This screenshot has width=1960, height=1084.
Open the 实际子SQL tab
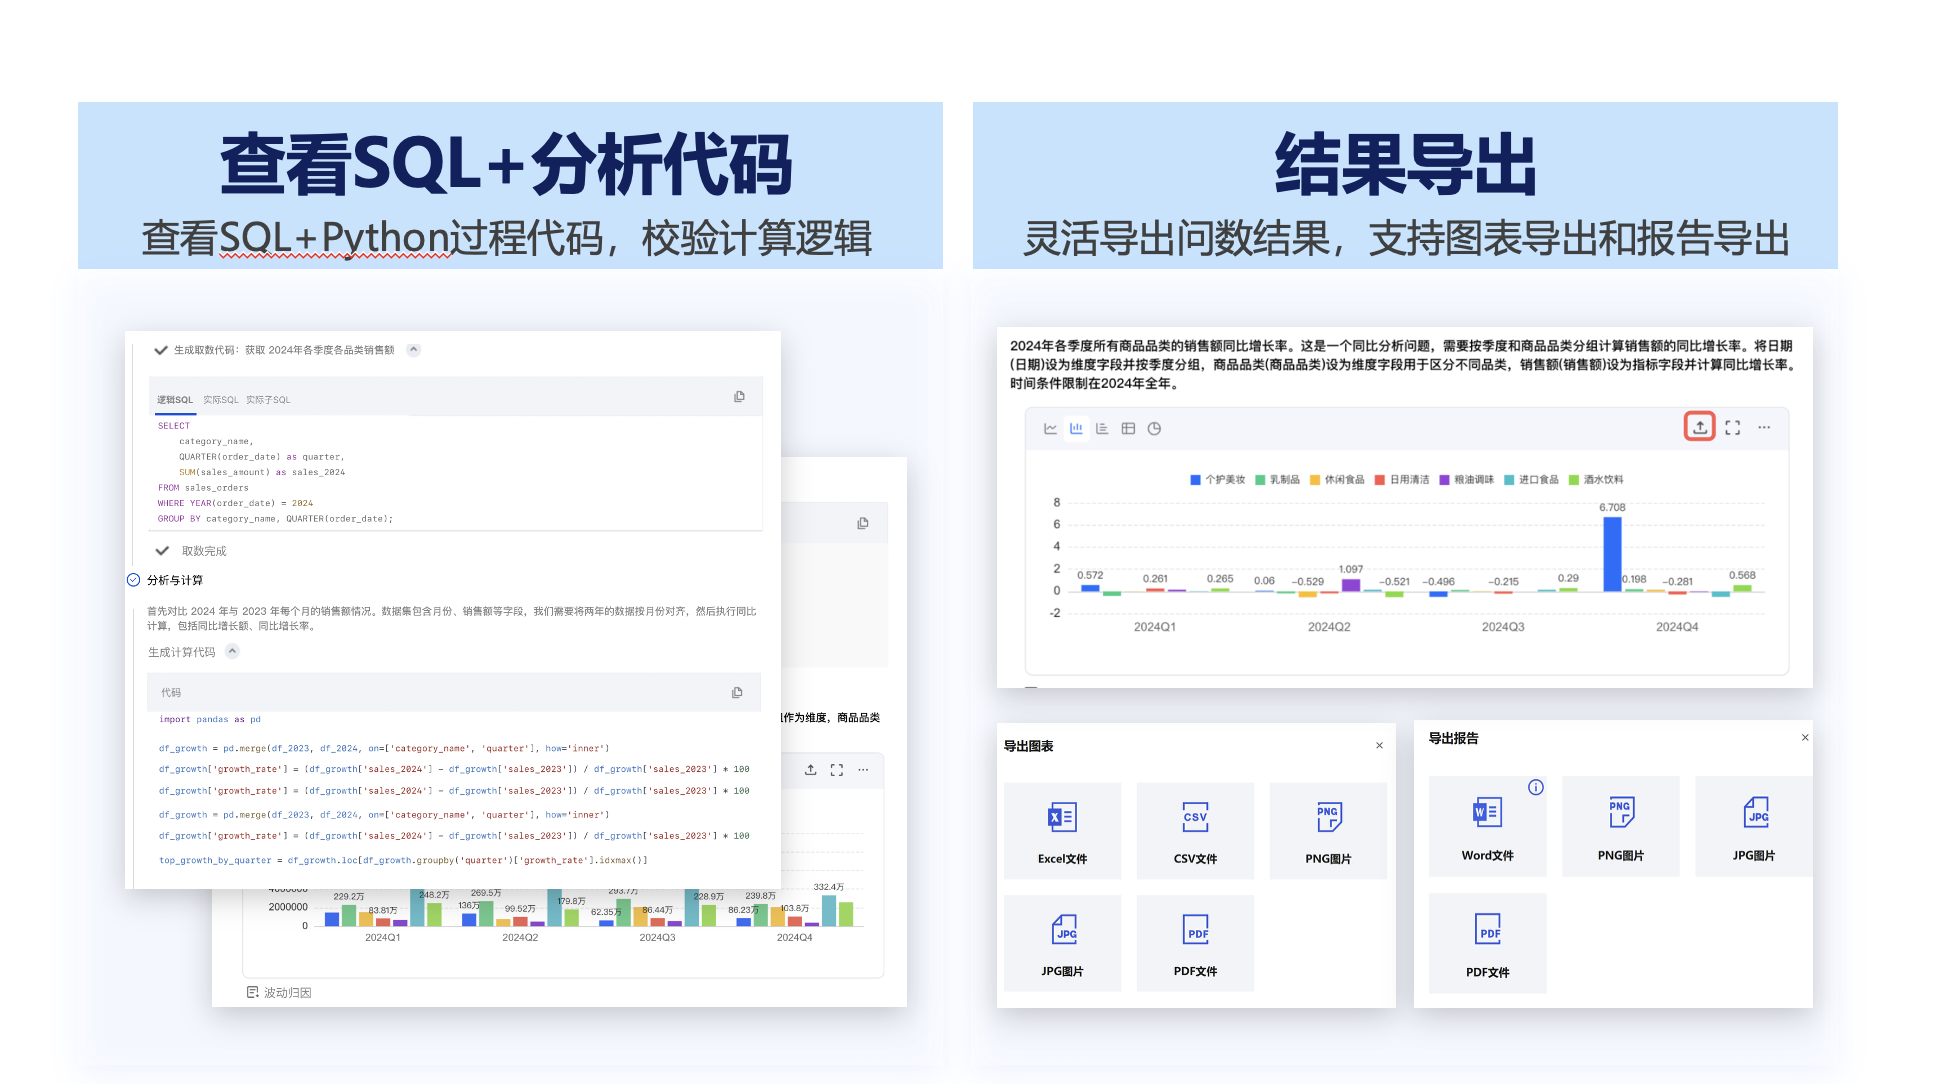coord(268,399)
